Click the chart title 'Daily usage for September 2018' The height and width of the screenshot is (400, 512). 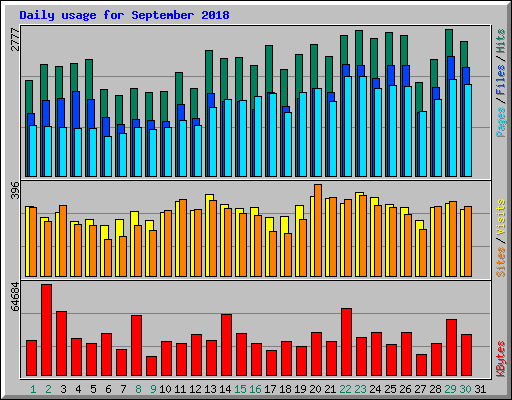point(124,16)
